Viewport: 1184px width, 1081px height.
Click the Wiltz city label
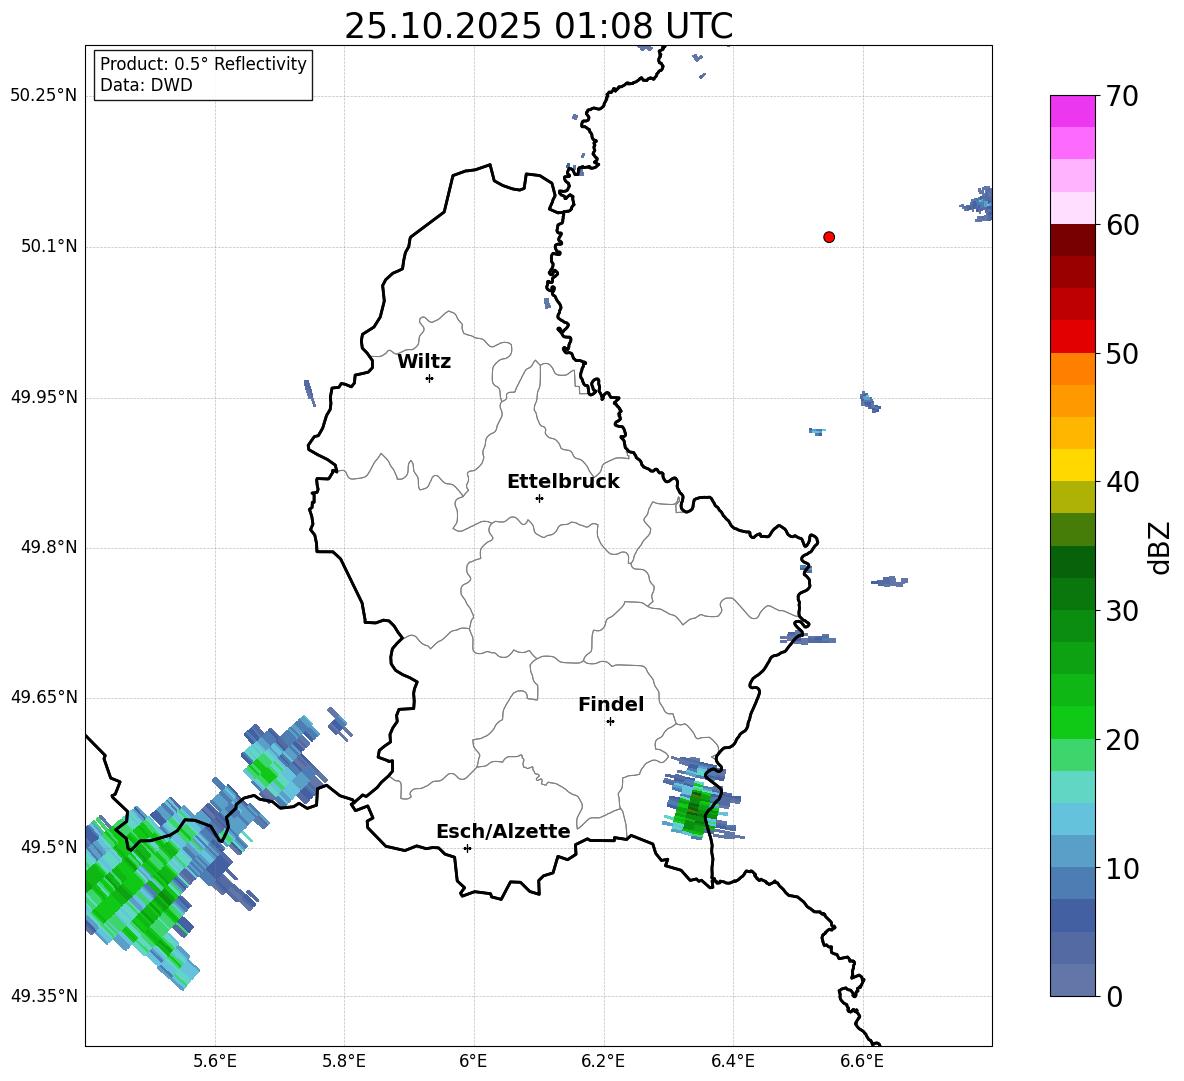(x=424, y=362)
